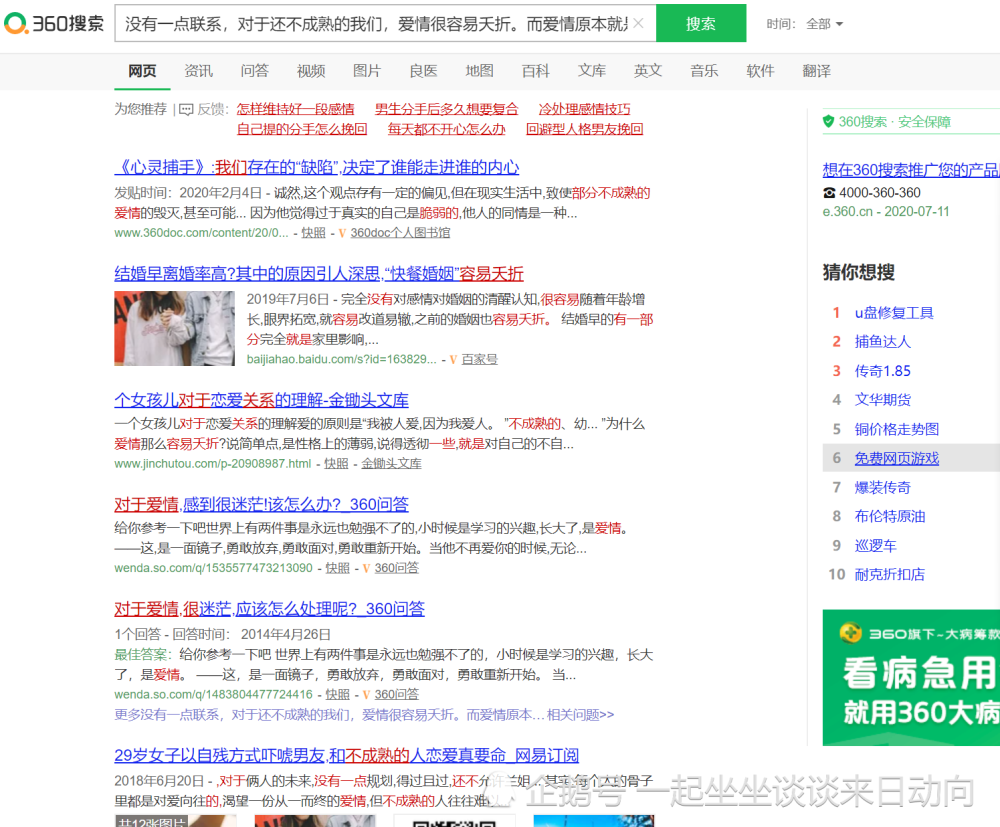Screen dimensions: 1000x827
Task: Open result 对于爱情,感到很迷茫!该怎么办?
Action: tap(261, 504)
